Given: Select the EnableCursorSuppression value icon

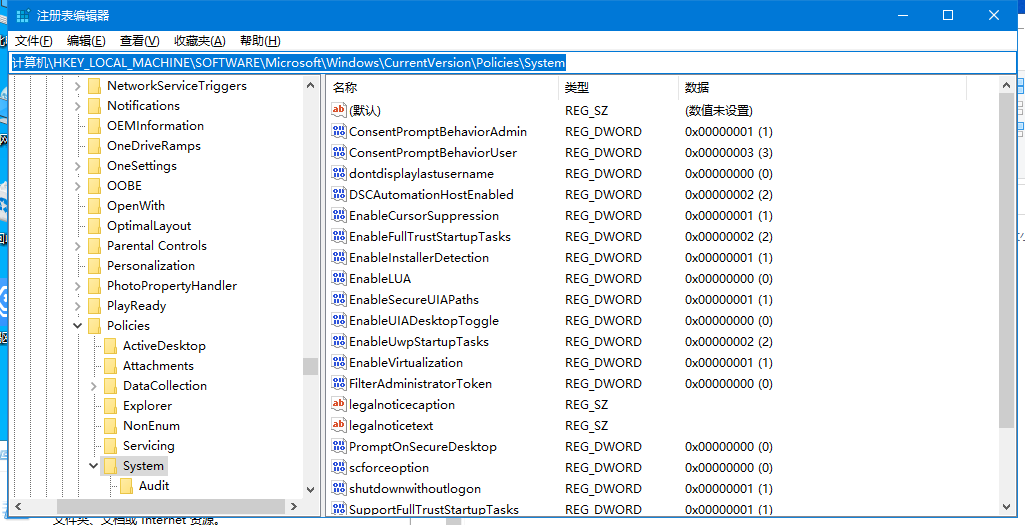Looking at the screenshot, I should coord(339,215).
